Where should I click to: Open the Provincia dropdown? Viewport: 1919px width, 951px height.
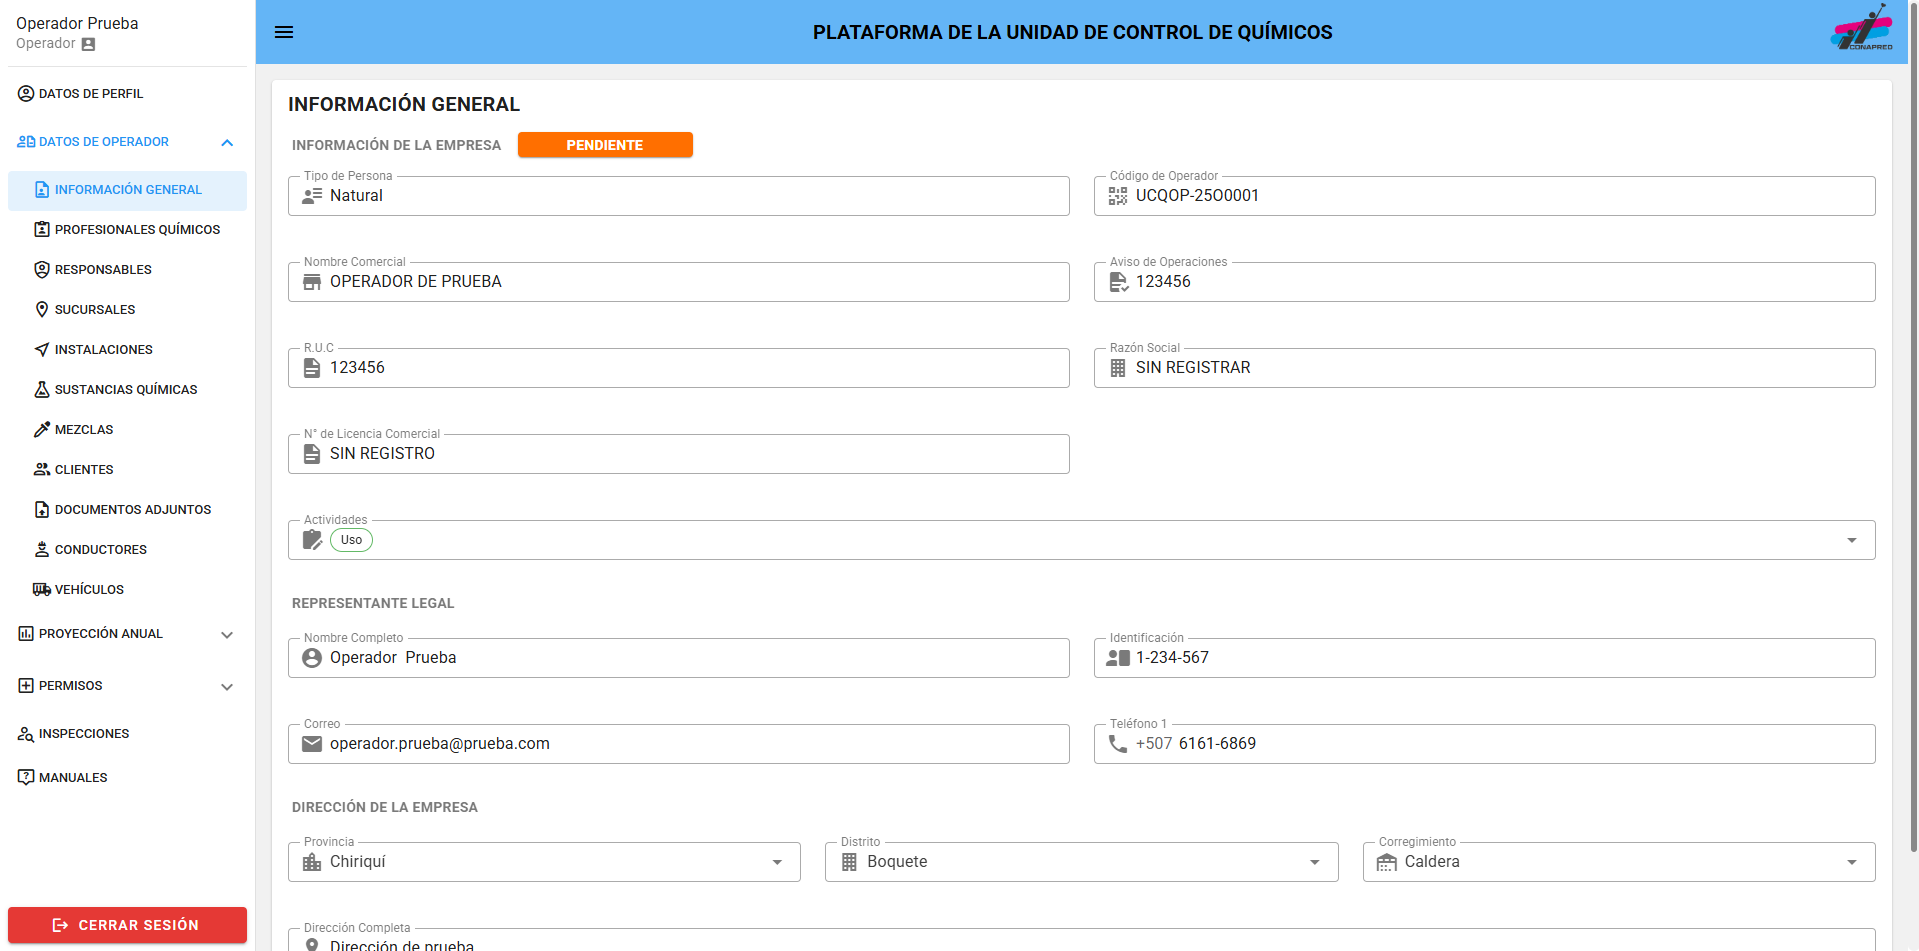(778, 861)
